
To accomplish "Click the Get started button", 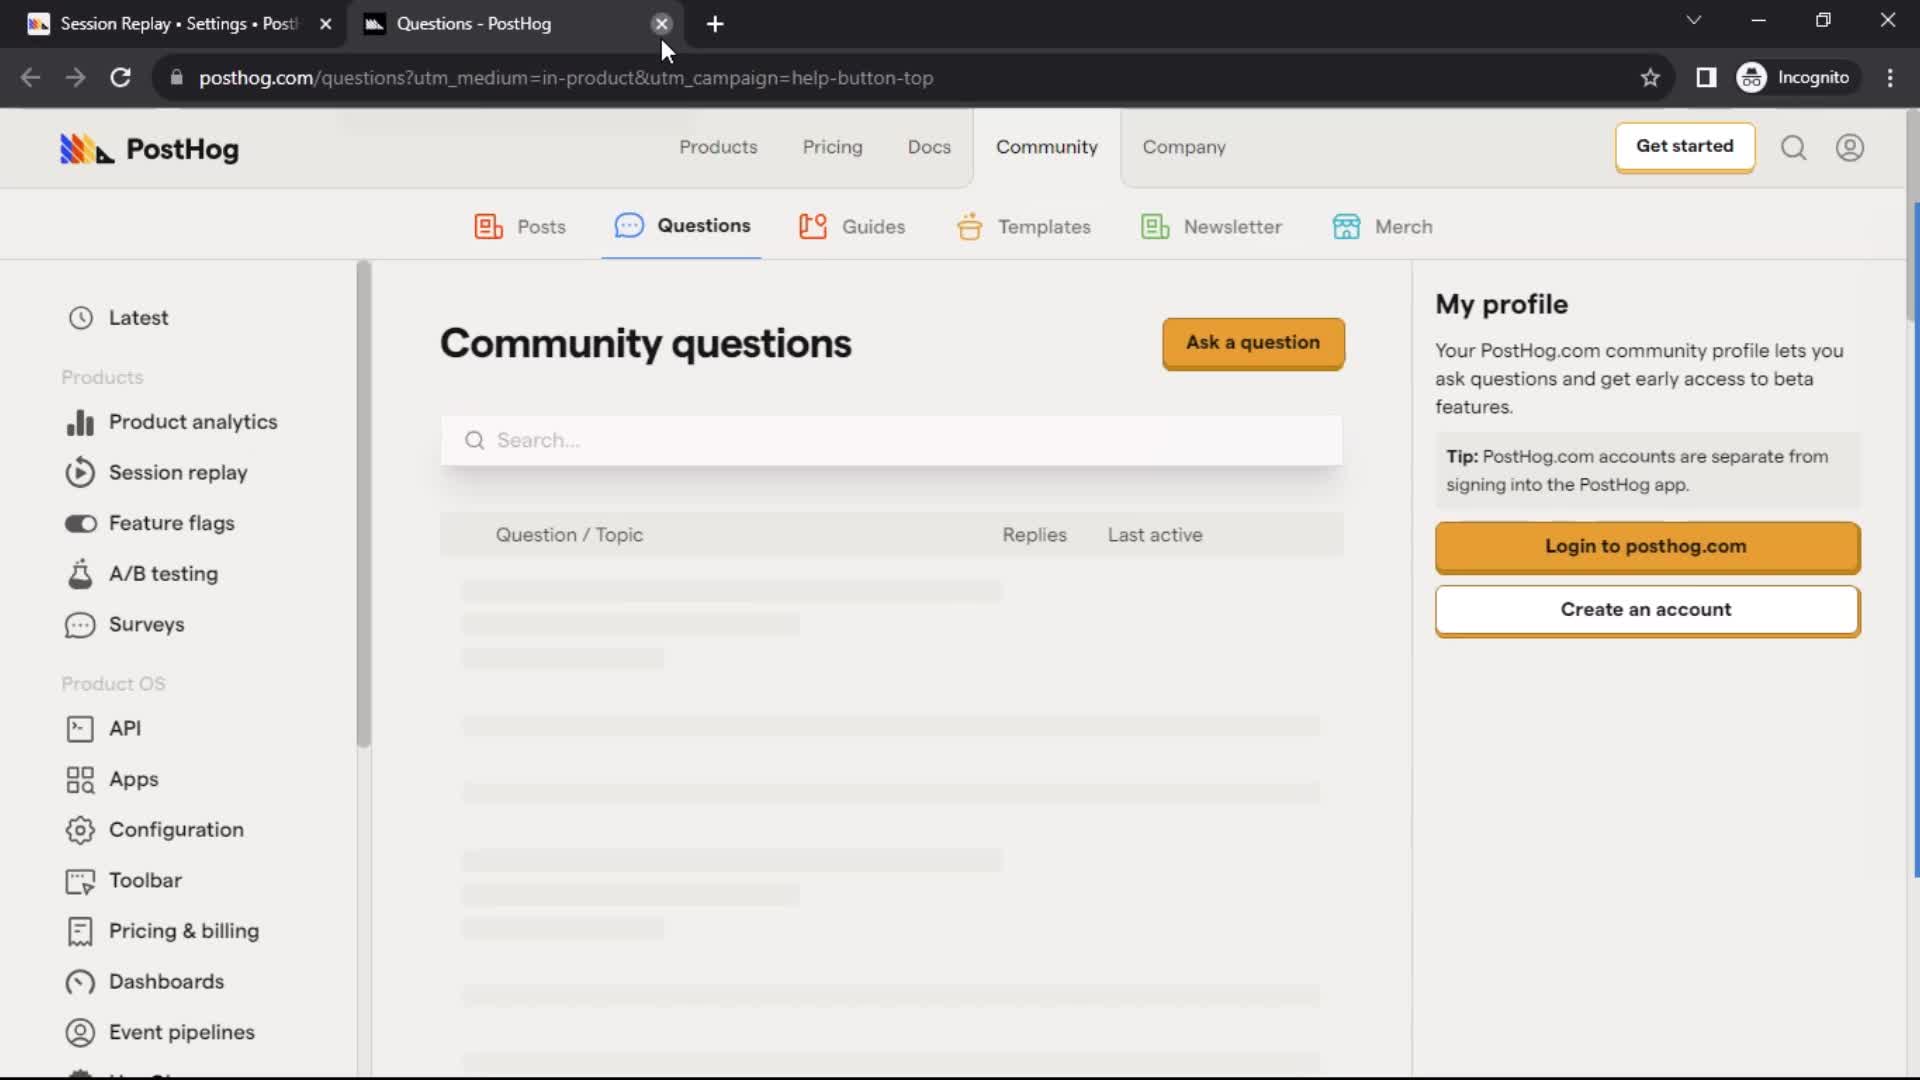I will pyautogui.click(x=1685, y=147).
